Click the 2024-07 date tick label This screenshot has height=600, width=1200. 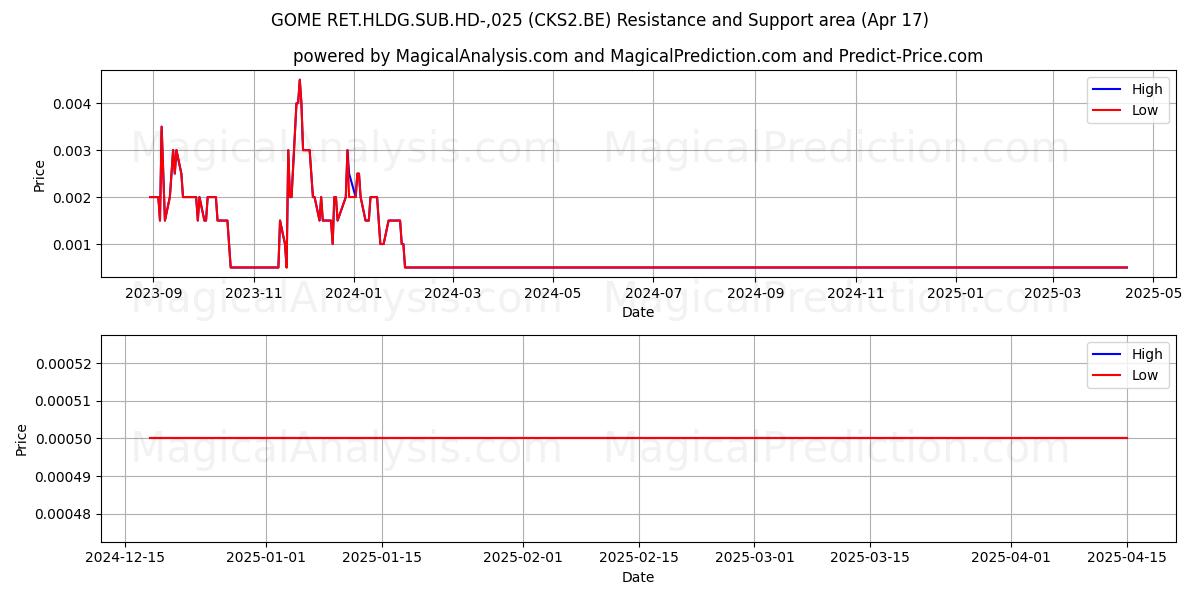(x=653, y=294)
